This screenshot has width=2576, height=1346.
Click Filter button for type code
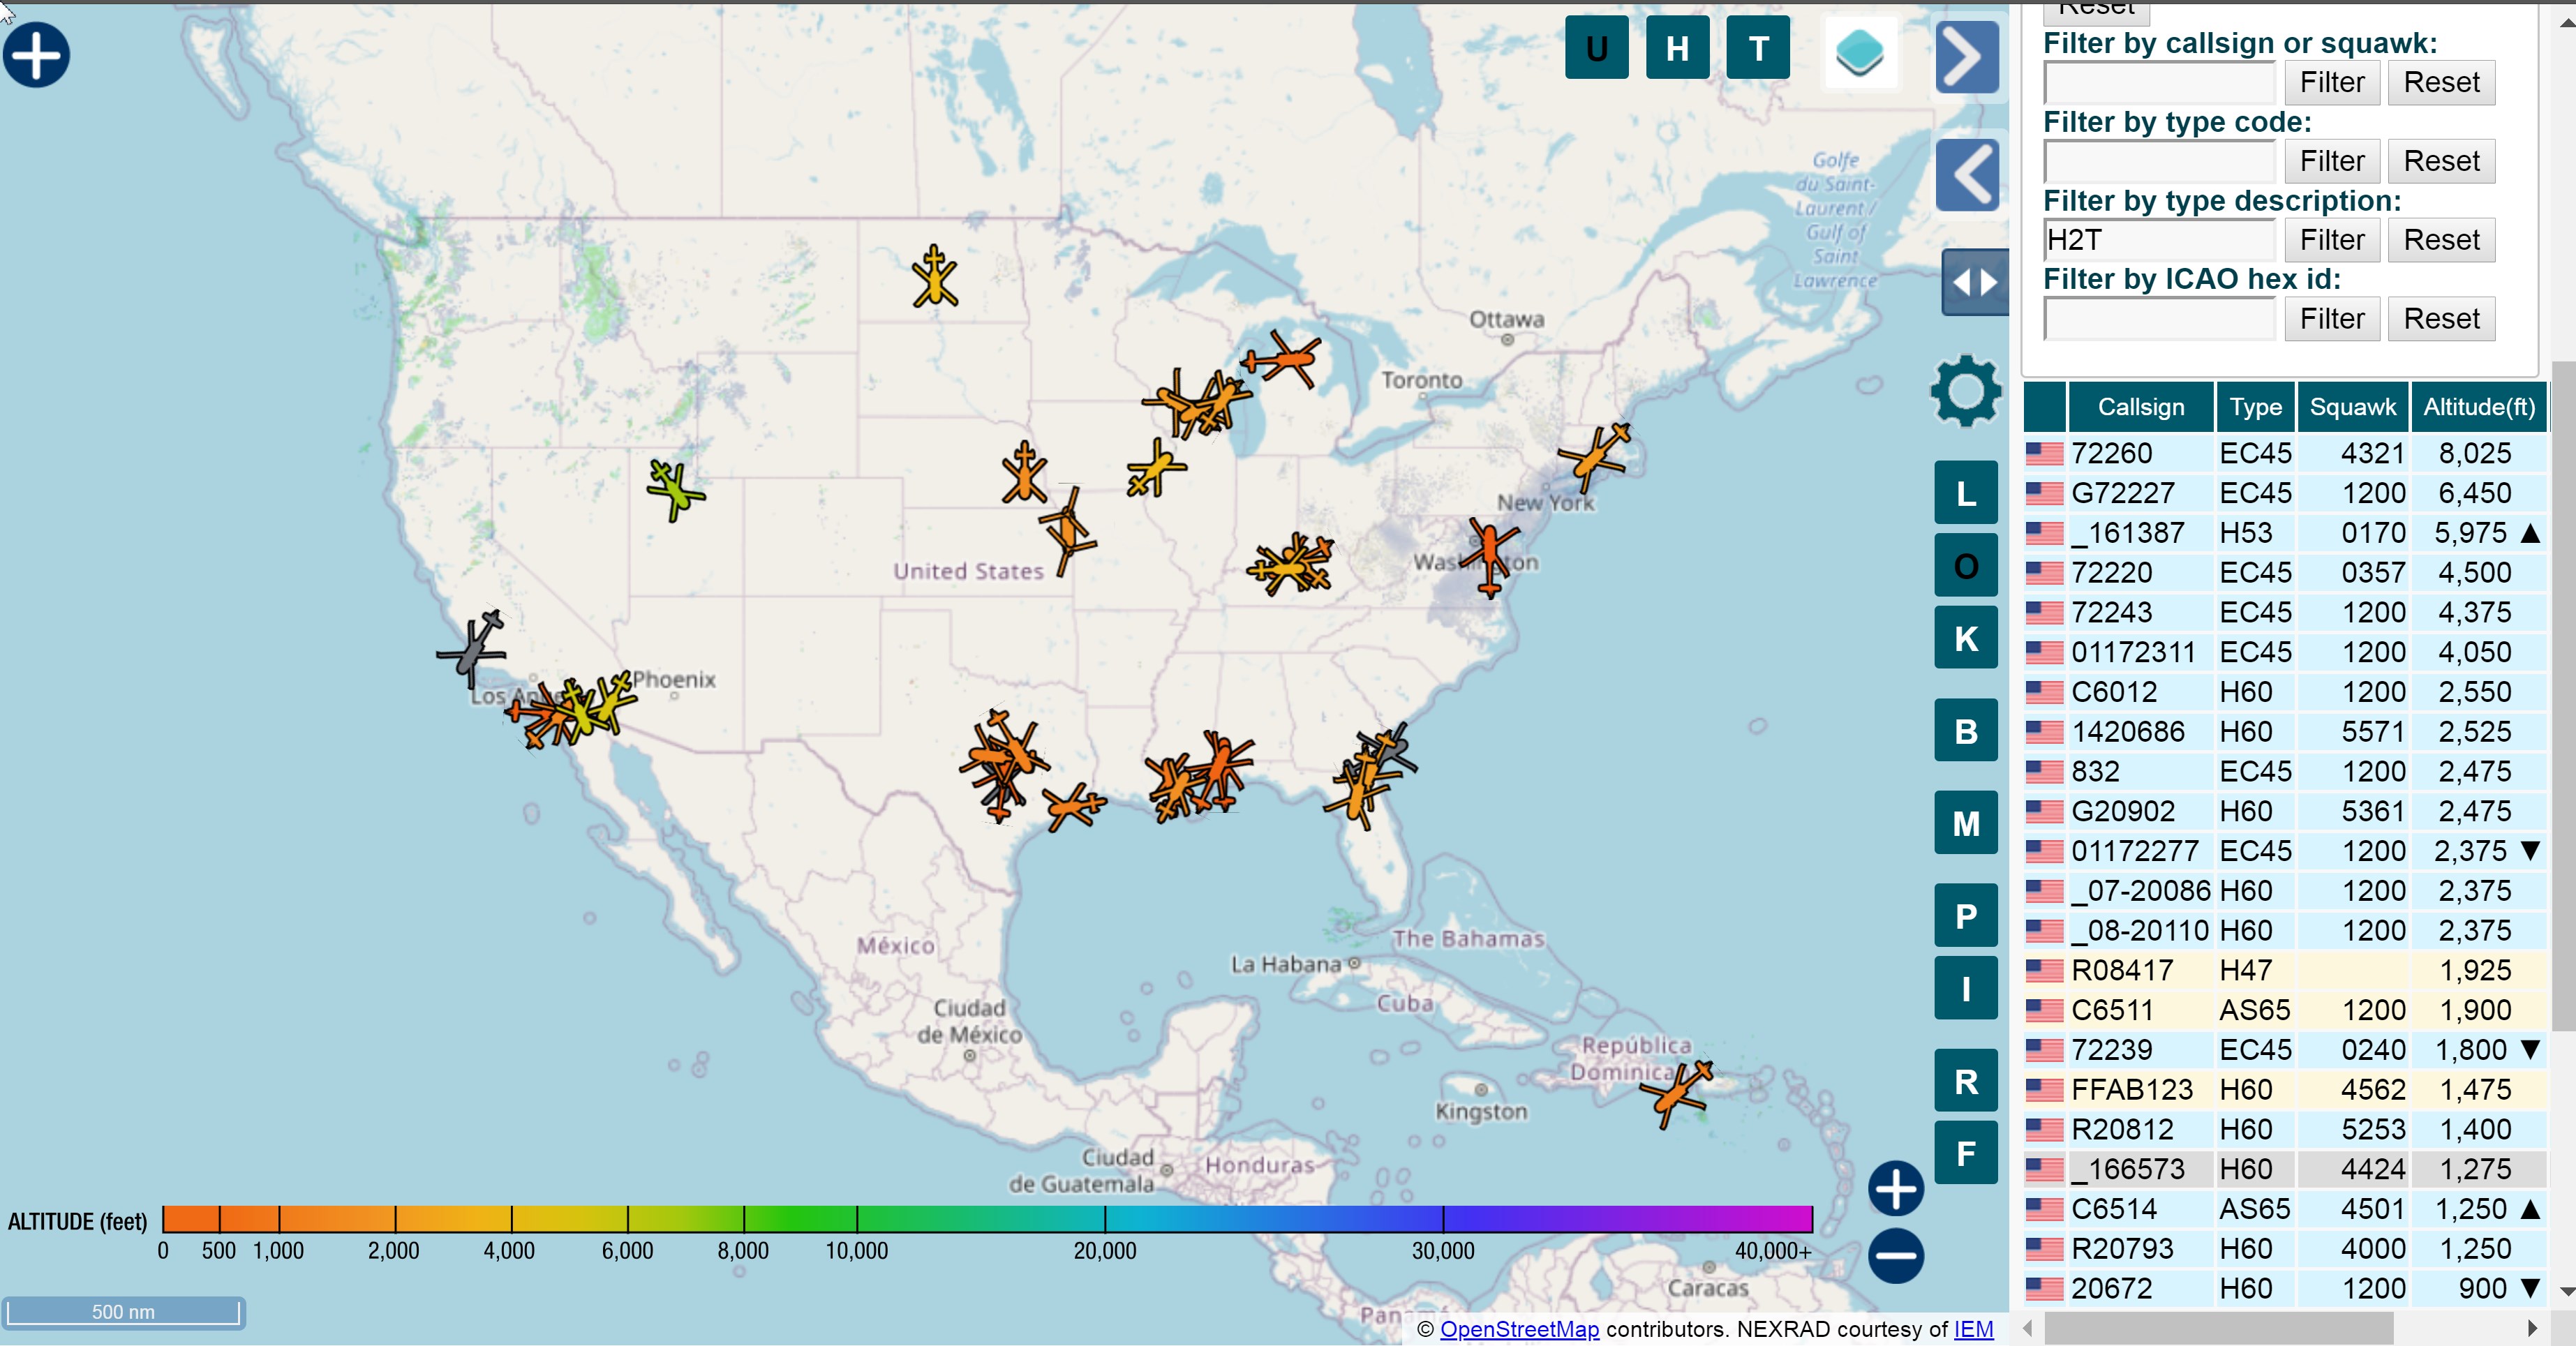pyautogui.click(x=2331, y=161)
